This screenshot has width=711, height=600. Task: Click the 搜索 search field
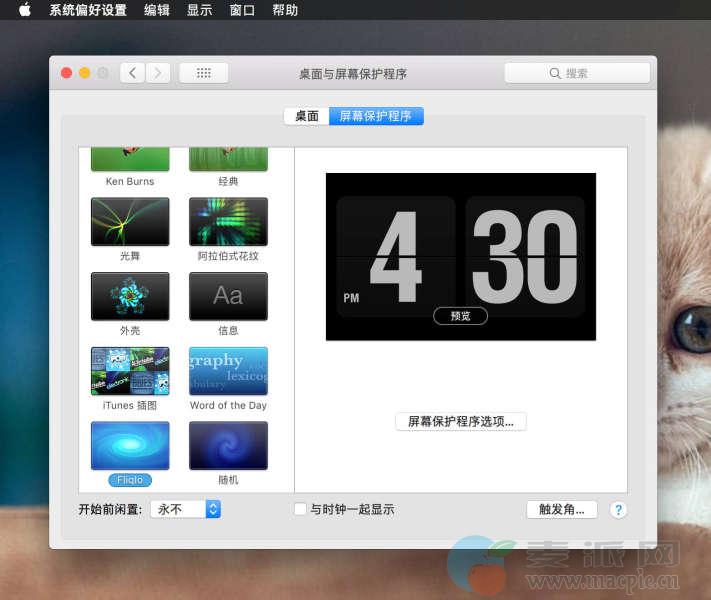click(577, 73)
